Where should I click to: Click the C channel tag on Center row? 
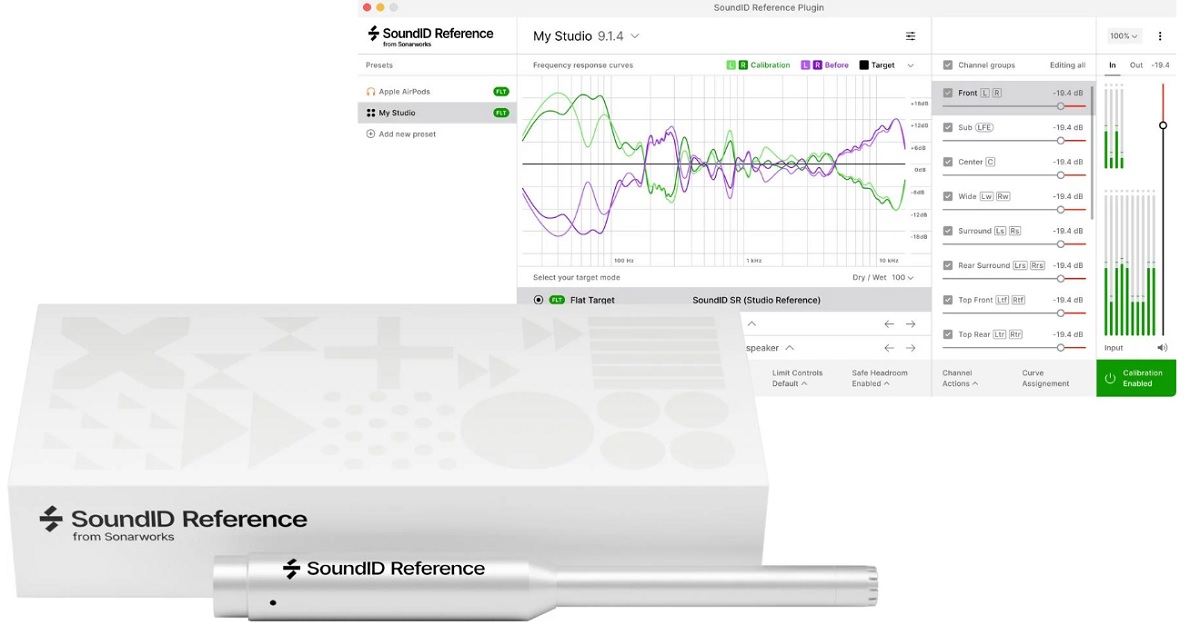991,162
